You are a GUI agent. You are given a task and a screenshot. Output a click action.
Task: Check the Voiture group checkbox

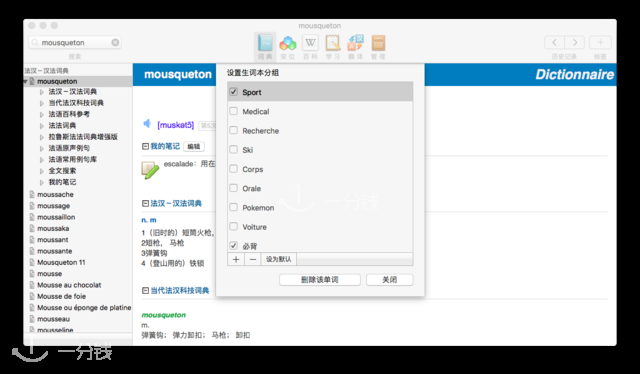pos(233,226)
